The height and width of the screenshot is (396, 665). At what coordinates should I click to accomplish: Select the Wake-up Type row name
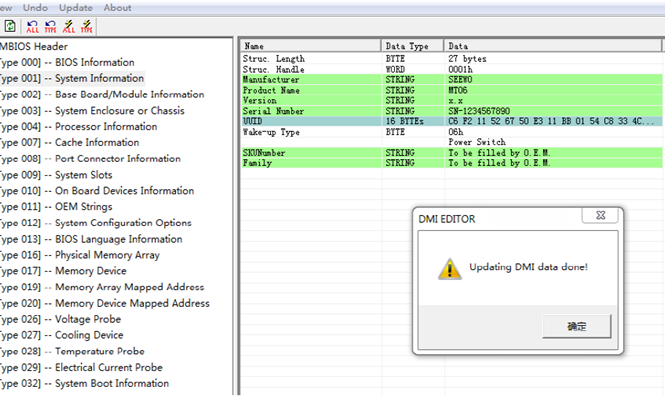point(271,132)
